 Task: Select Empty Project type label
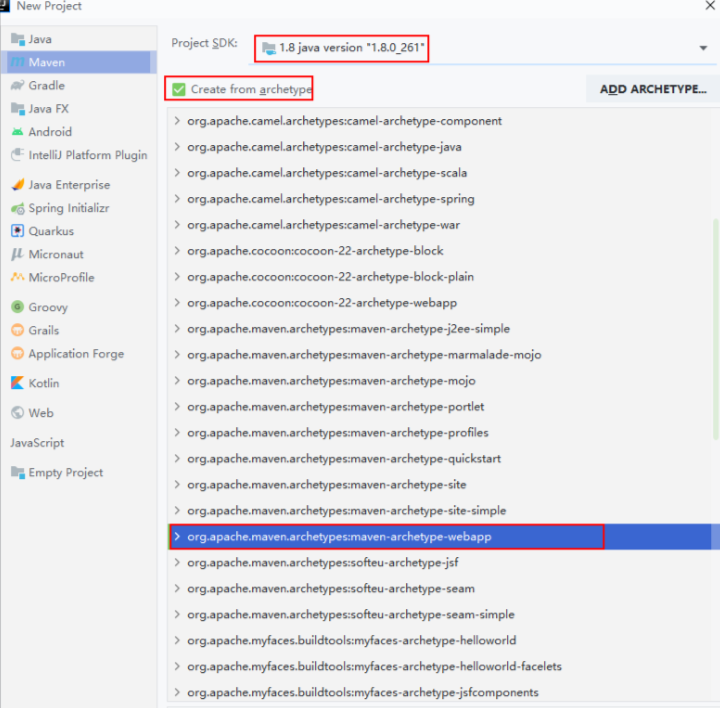coord(66,472)
